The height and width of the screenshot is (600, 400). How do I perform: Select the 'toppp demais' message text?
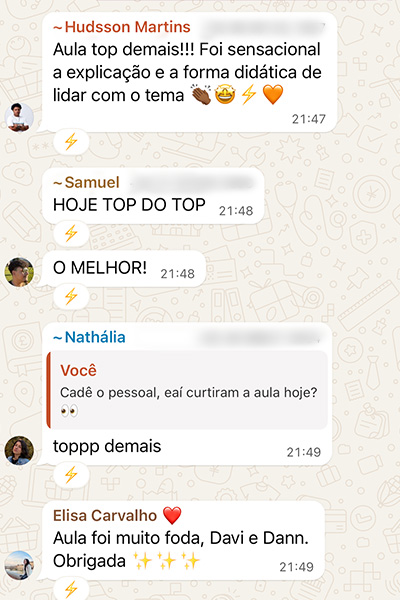pos(107,446)
